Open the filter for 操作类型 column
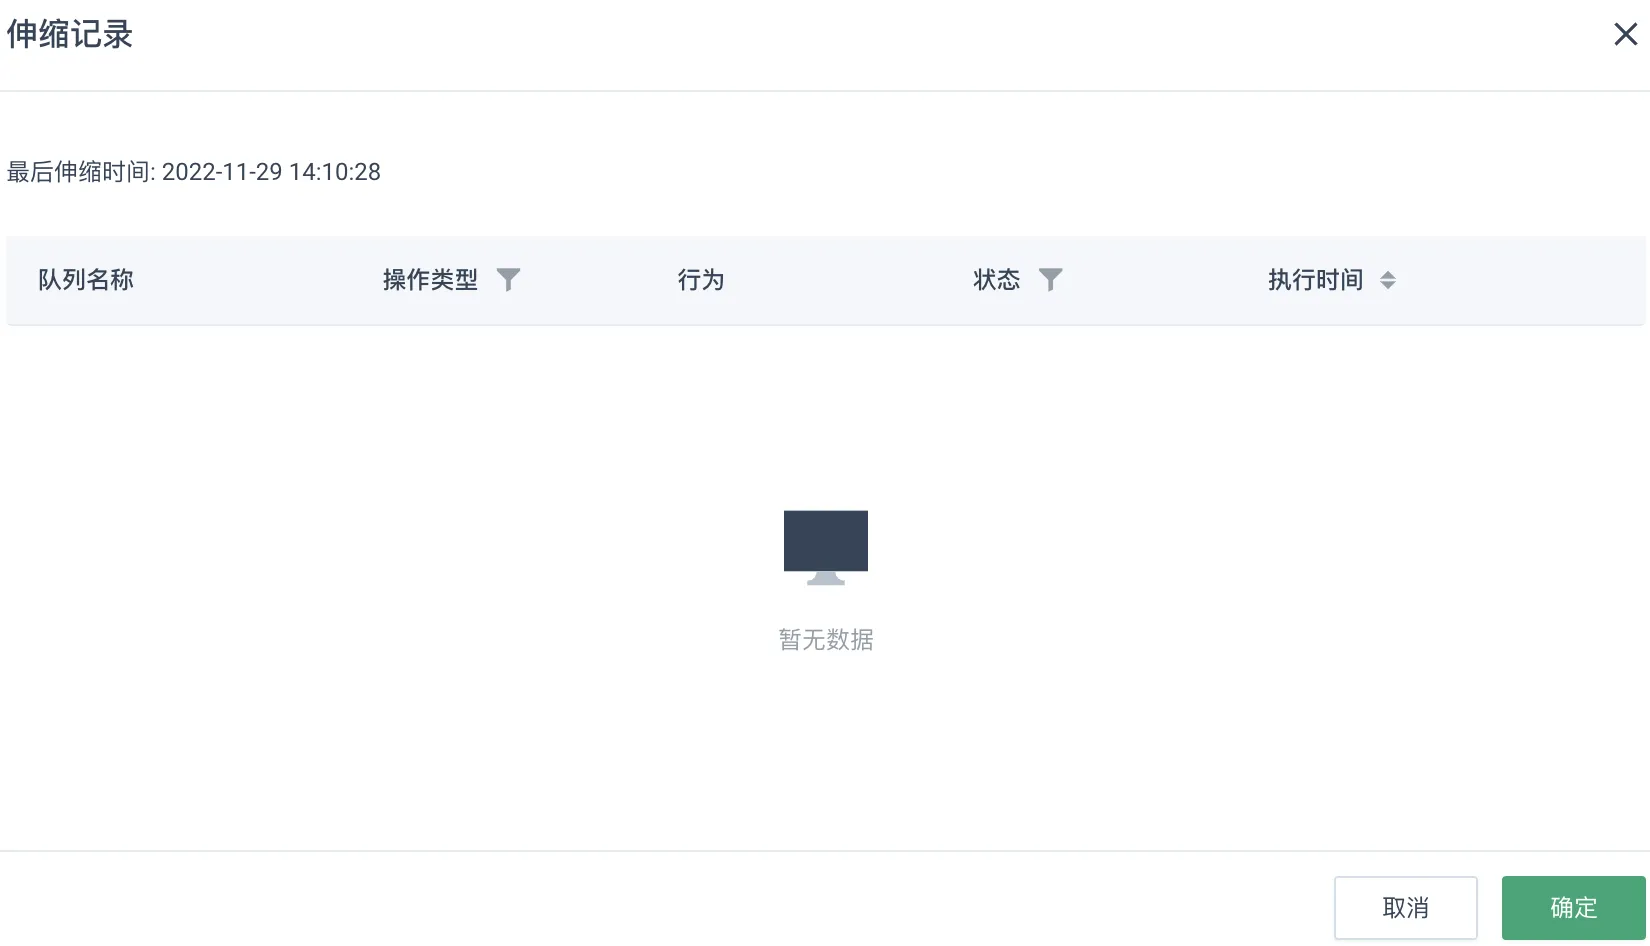The width and height of the screenshot is (1650, 946). pyautogui.click(x=508, y=280)
